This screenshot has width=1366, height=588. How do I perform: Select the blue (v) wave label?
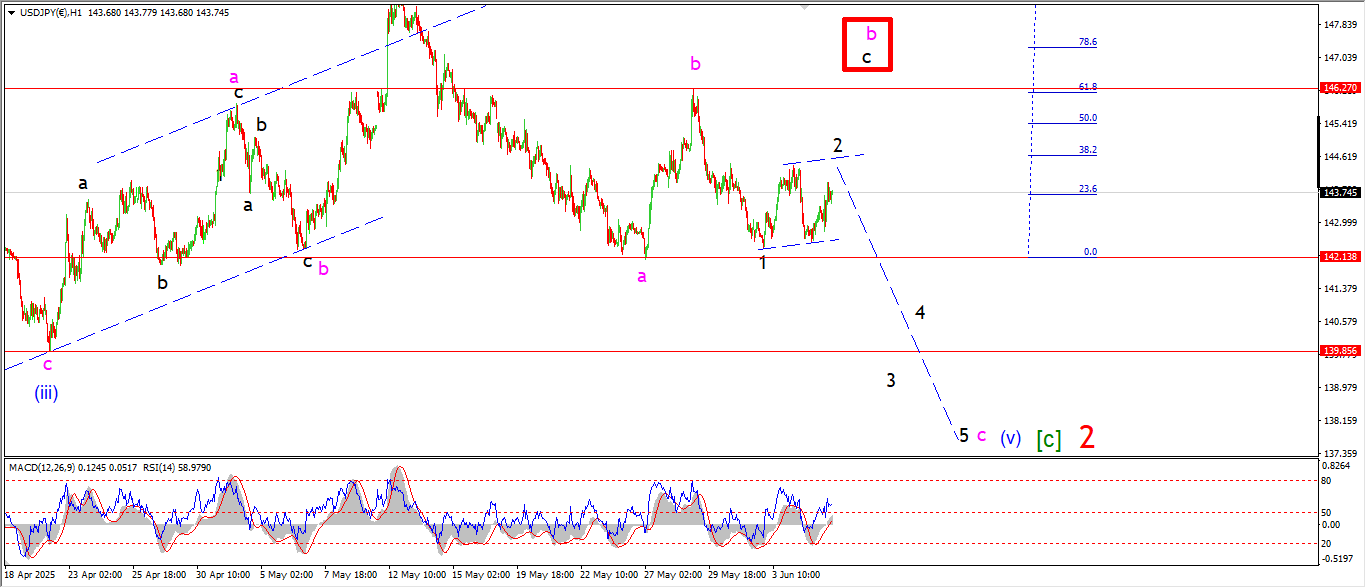point(1011,437)
